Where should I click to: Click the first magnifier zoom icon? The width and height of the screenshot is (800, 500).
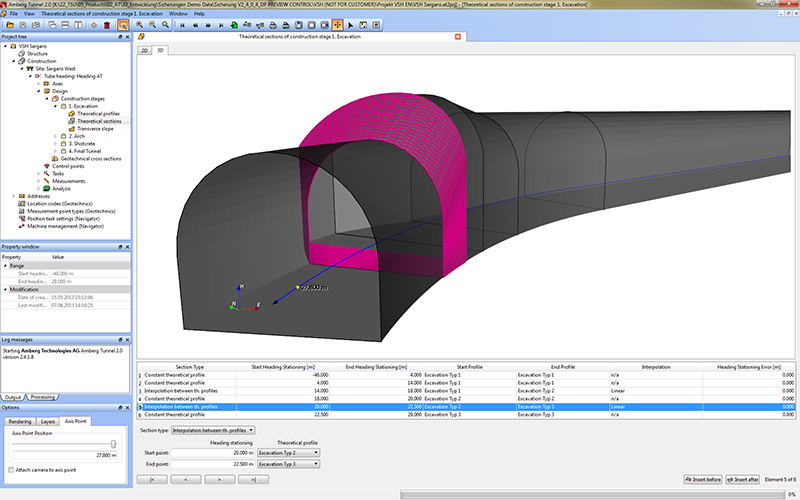coord(139,25)
